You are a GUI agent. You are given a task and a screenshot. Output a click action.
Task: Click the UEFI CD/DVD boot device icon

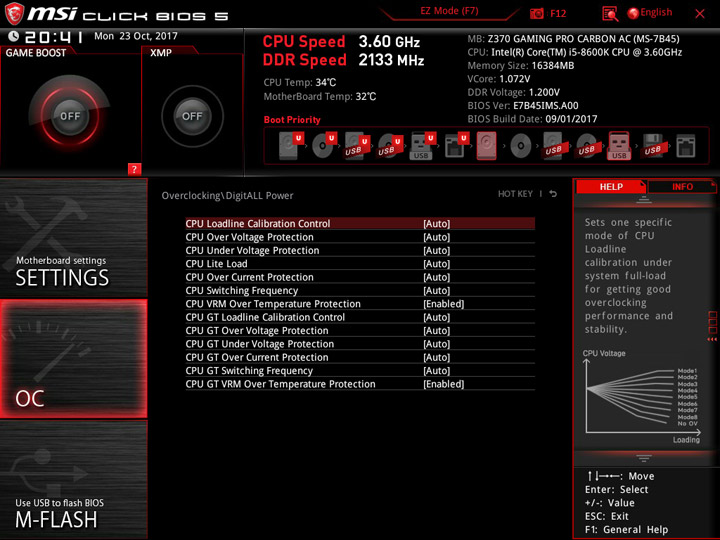324,146
